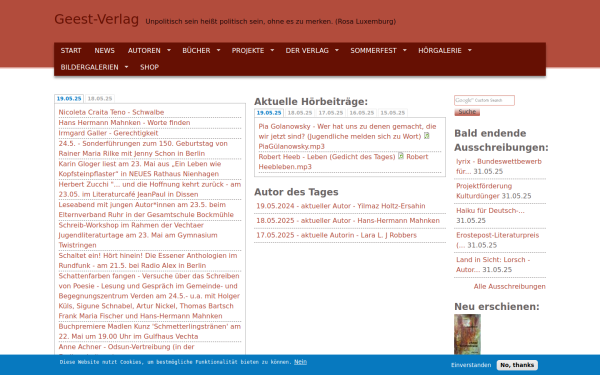Click the Suche button
The width and height of the screenshot is (600, 375).
pos(467,112)
